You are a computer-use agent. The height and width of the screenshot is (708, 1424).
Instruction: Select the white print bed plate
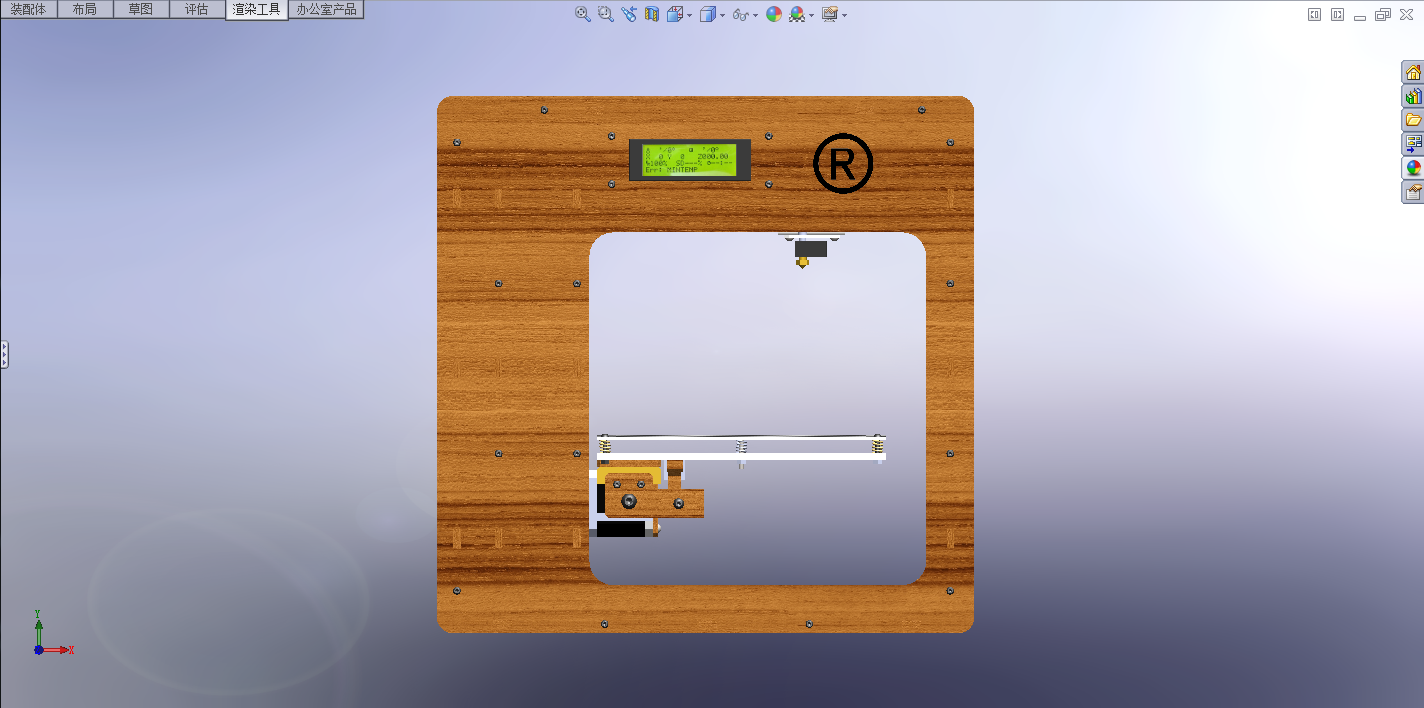pos(741,457)
